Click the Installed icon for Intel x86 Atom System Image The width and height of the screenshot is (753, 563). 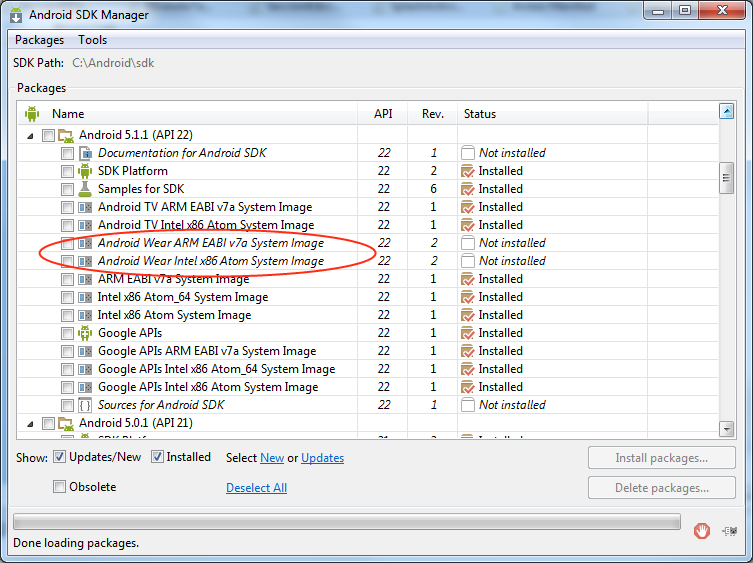pyautogui.click(x=467, y=316)
